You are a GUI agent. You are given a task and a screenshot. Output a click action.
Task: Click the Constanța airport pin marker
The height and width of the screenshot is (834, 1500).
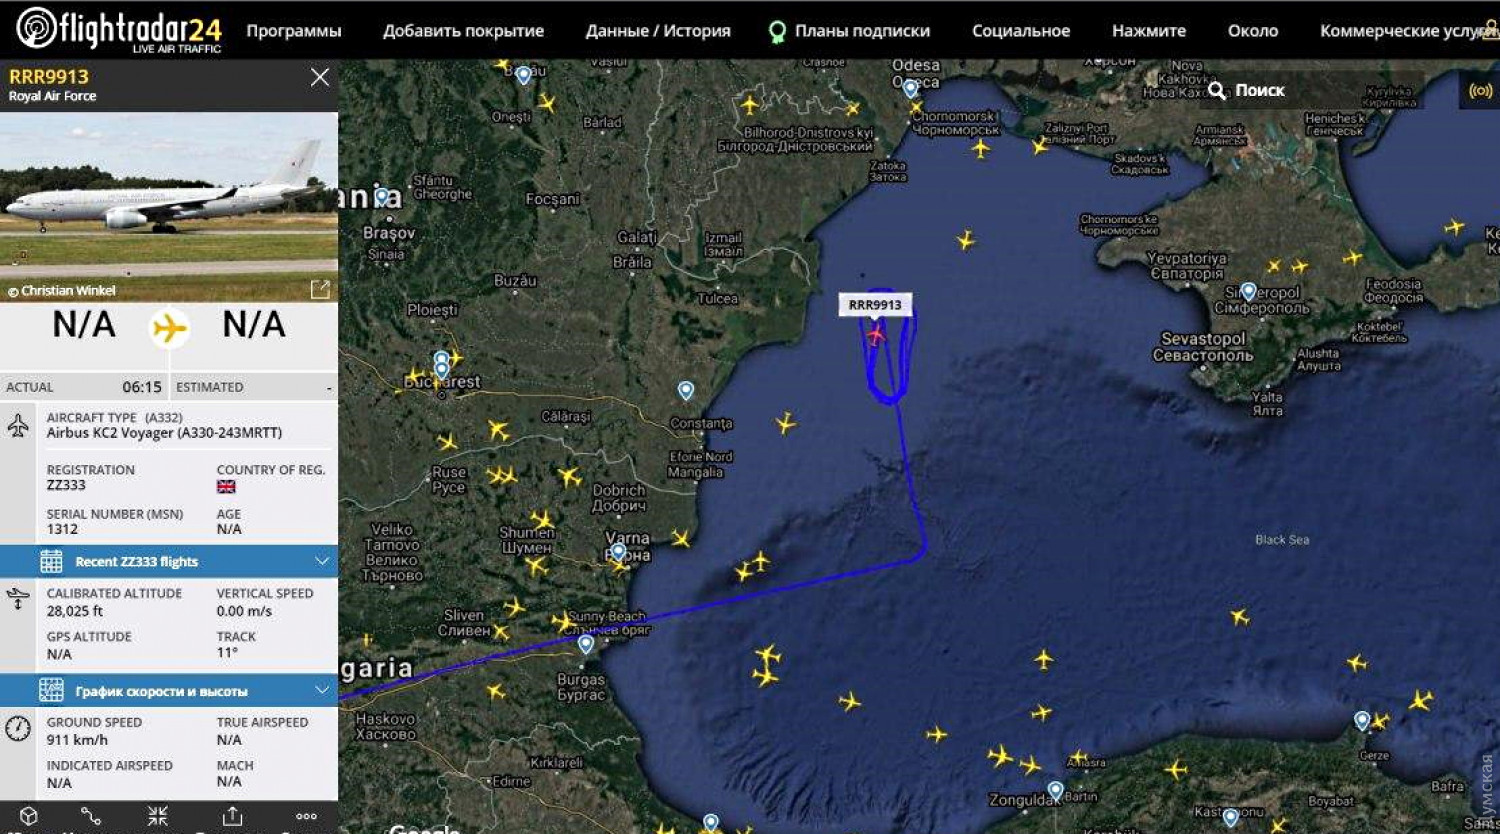(x=686, y=390)
